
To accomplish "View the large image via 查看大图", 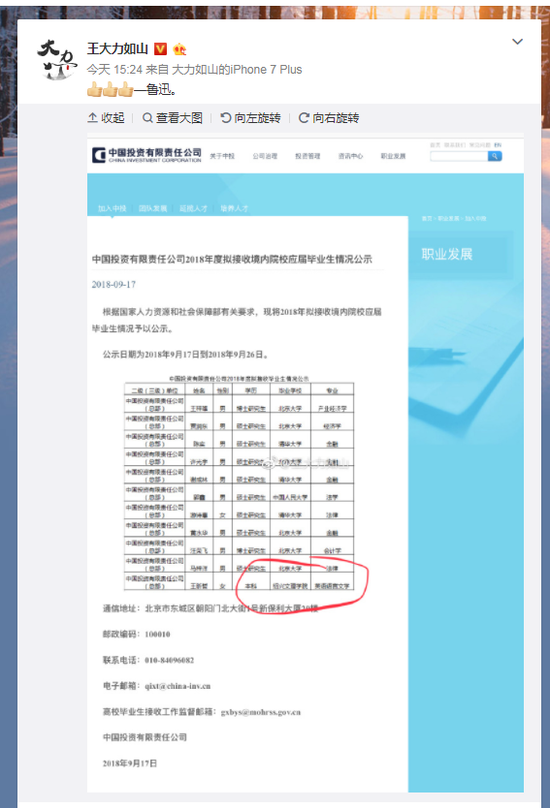I will pos(172,118).
